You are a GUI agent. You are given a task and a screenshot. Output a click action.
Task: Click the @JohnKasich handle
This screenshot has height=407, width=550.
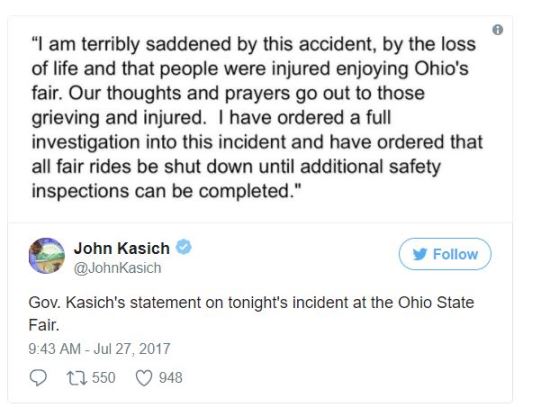pos(118,268)
